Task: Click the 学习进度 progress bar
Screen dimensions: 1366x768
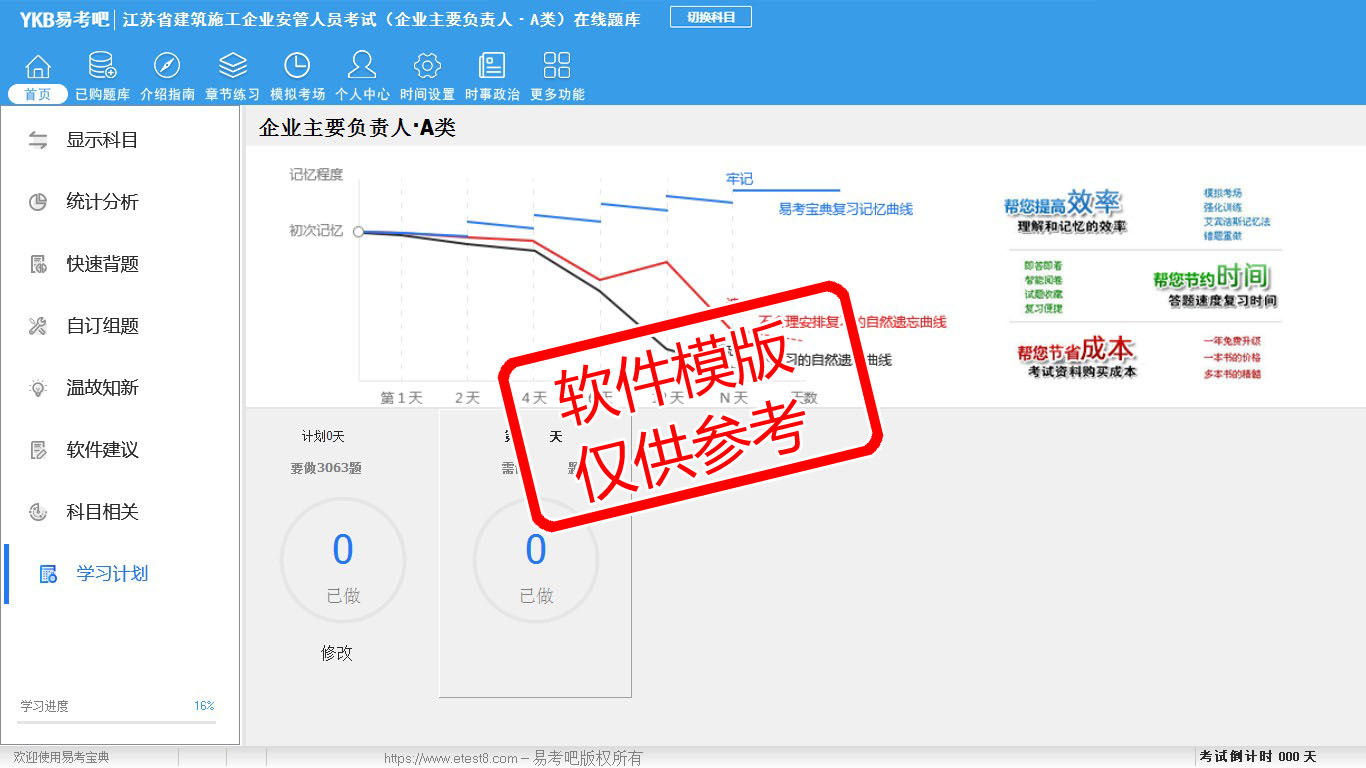Action: 117,721
